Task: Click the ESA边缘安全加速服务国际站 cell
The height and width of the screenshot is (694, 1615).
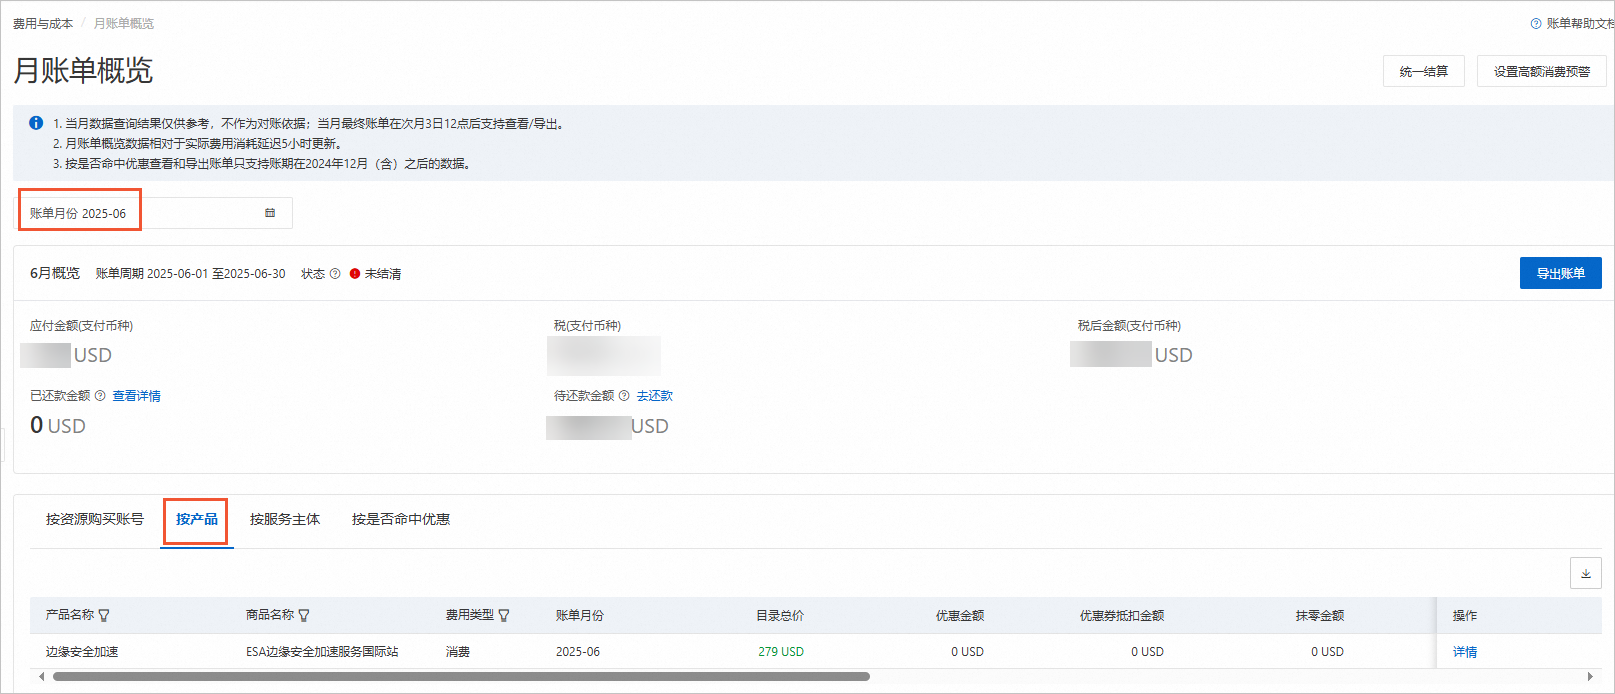Action: pos(322,652)
